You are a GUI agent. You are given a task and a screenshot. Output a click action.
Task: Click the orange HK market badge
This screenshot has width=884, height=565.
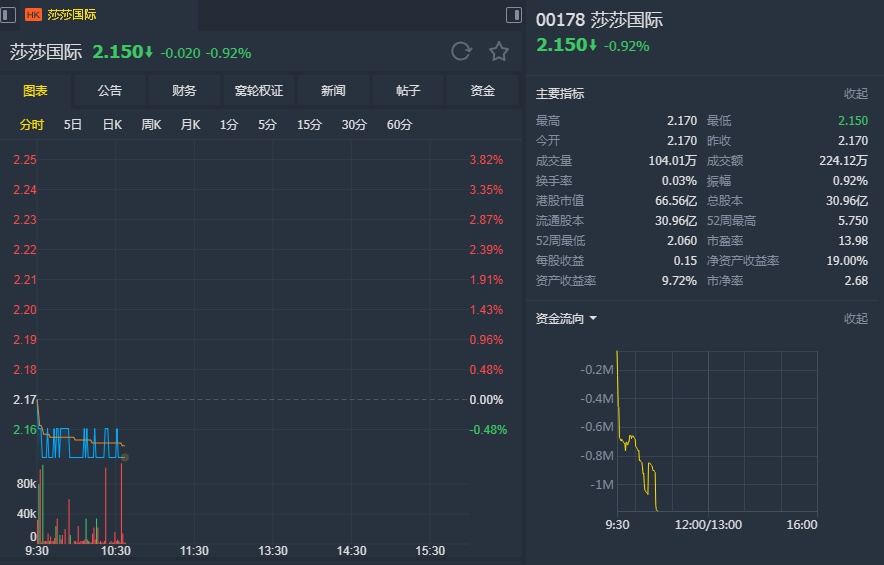(33, 15)
